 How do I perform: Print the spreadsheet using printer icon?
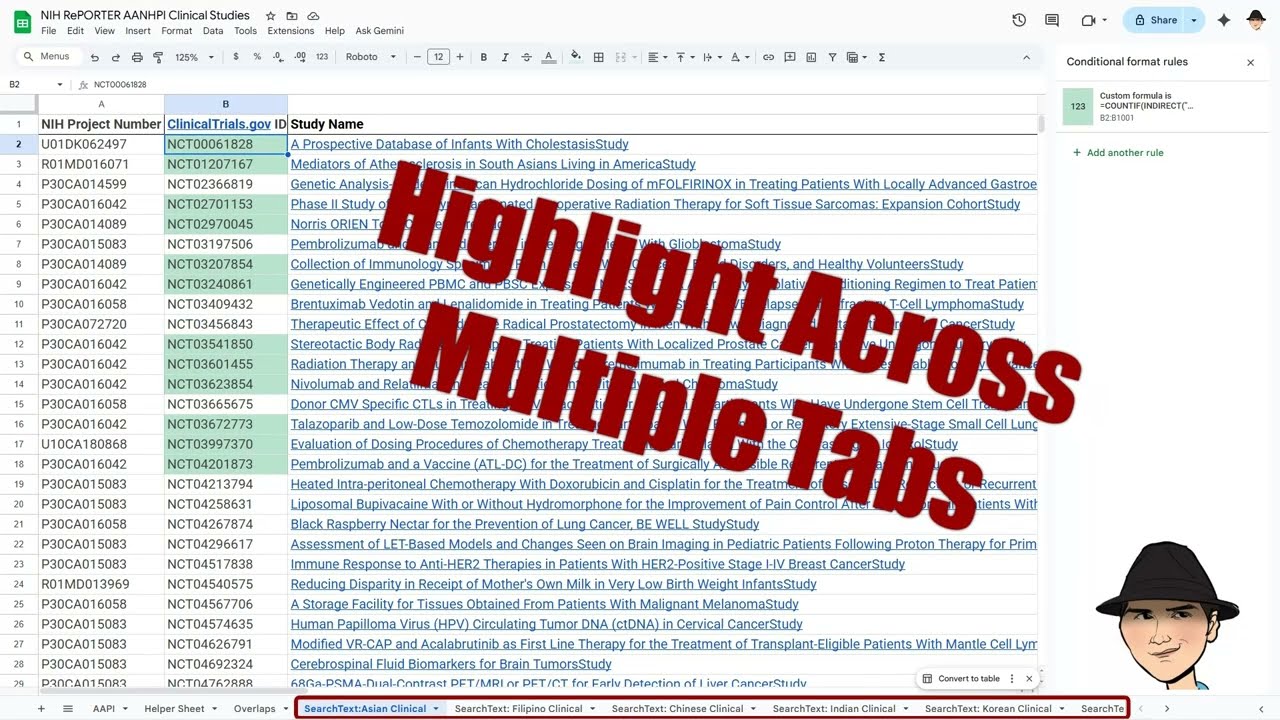click(x=137, y=57)
